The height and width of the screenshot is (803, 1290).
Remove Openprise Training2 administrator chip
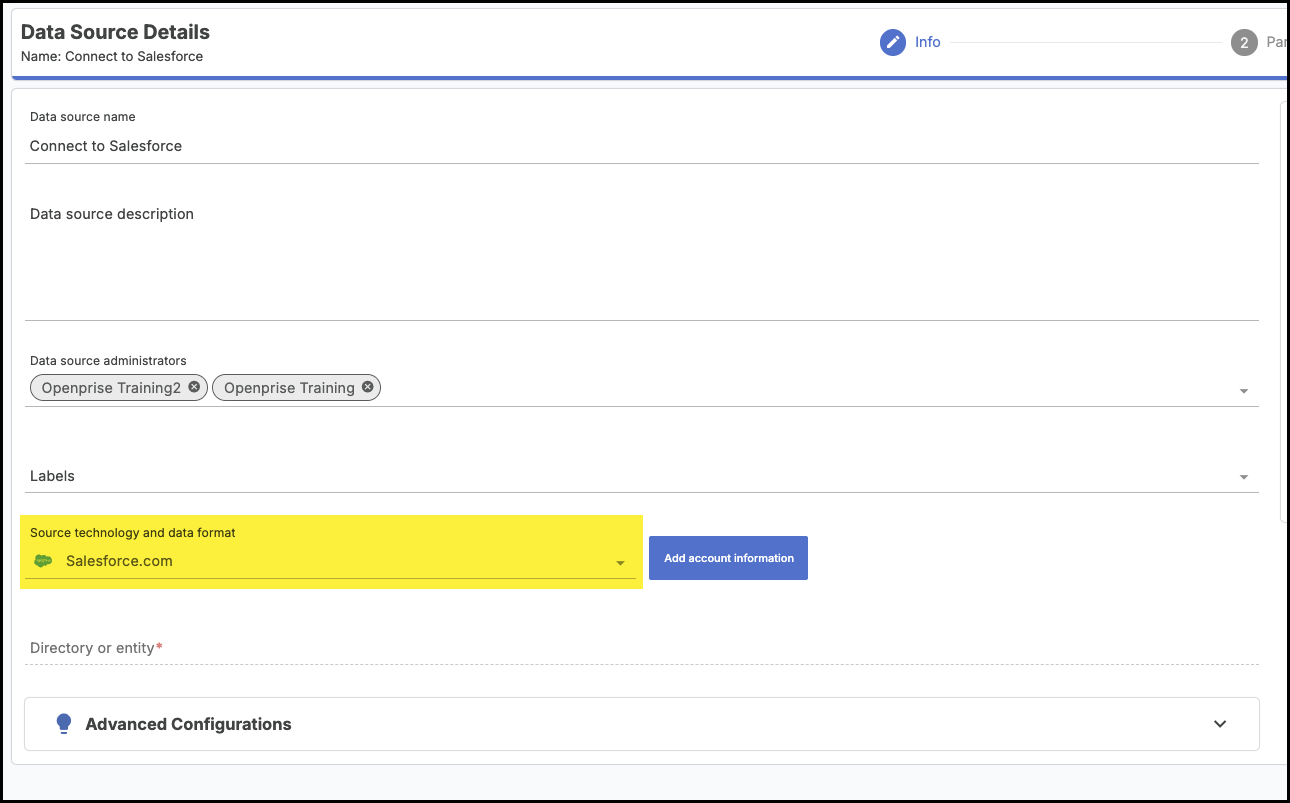(194, 387)
